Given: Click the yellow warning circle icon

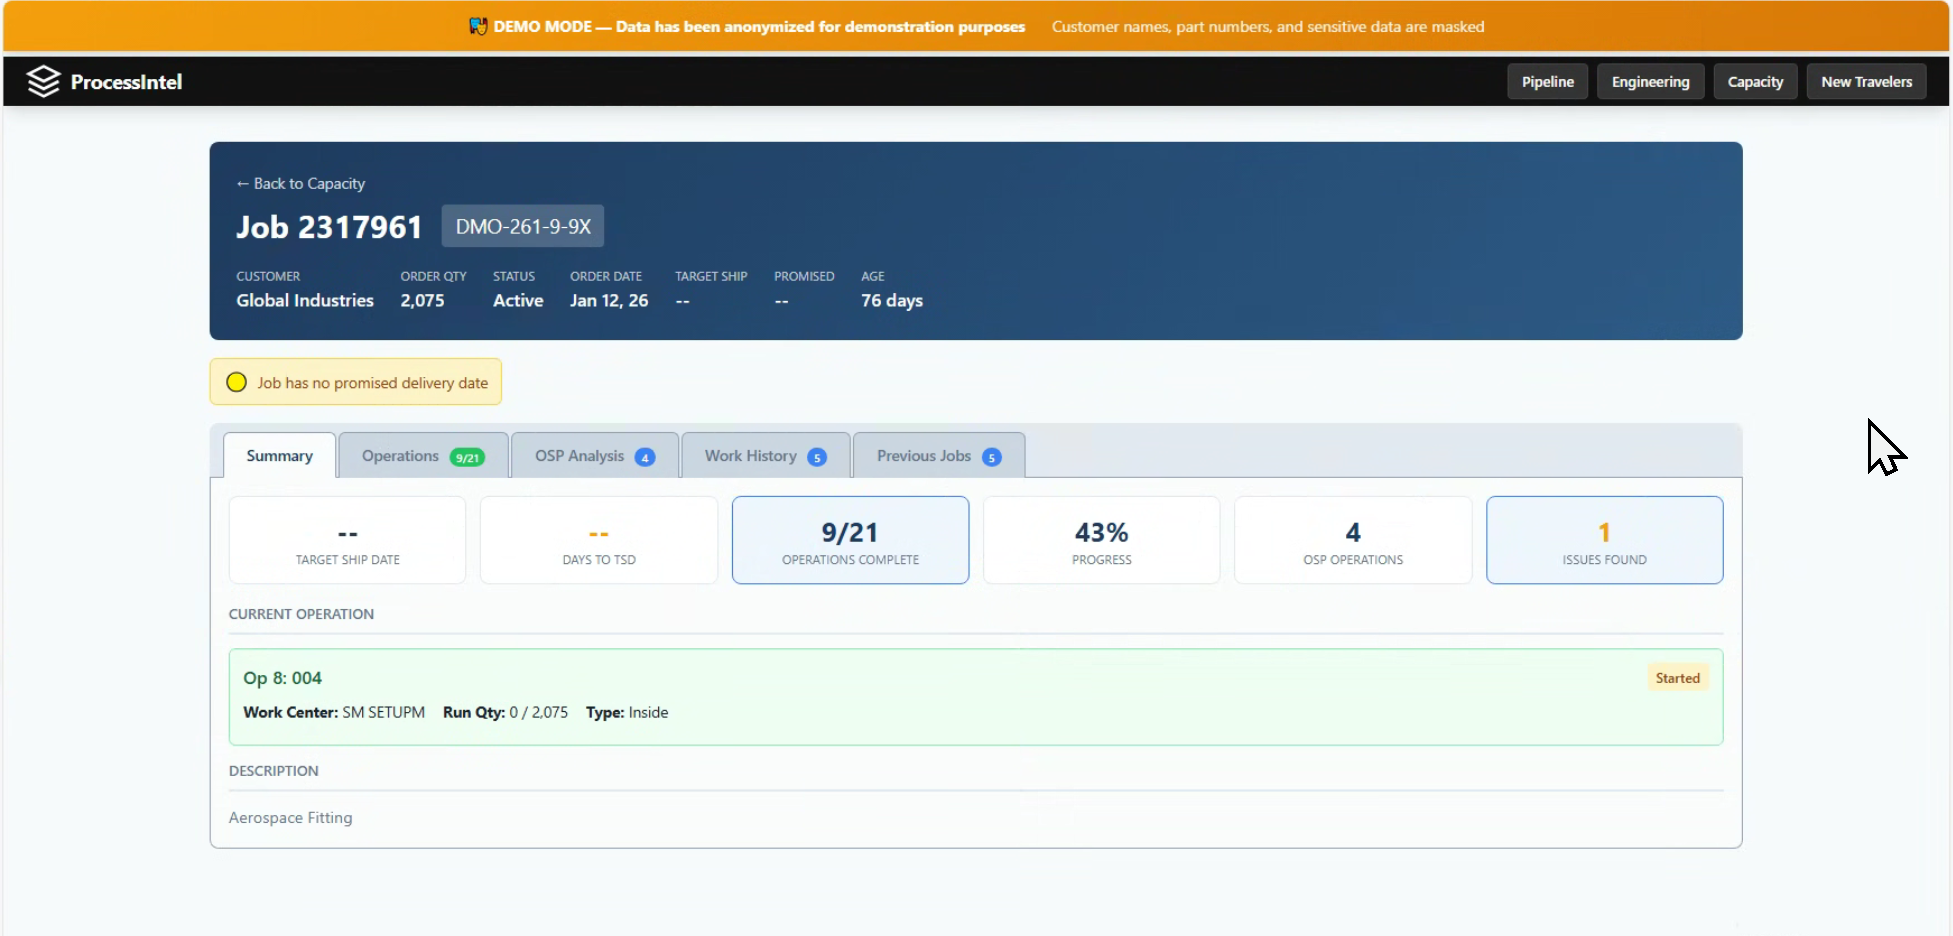Looking at the screenshot, I should [x=236, y=382].
